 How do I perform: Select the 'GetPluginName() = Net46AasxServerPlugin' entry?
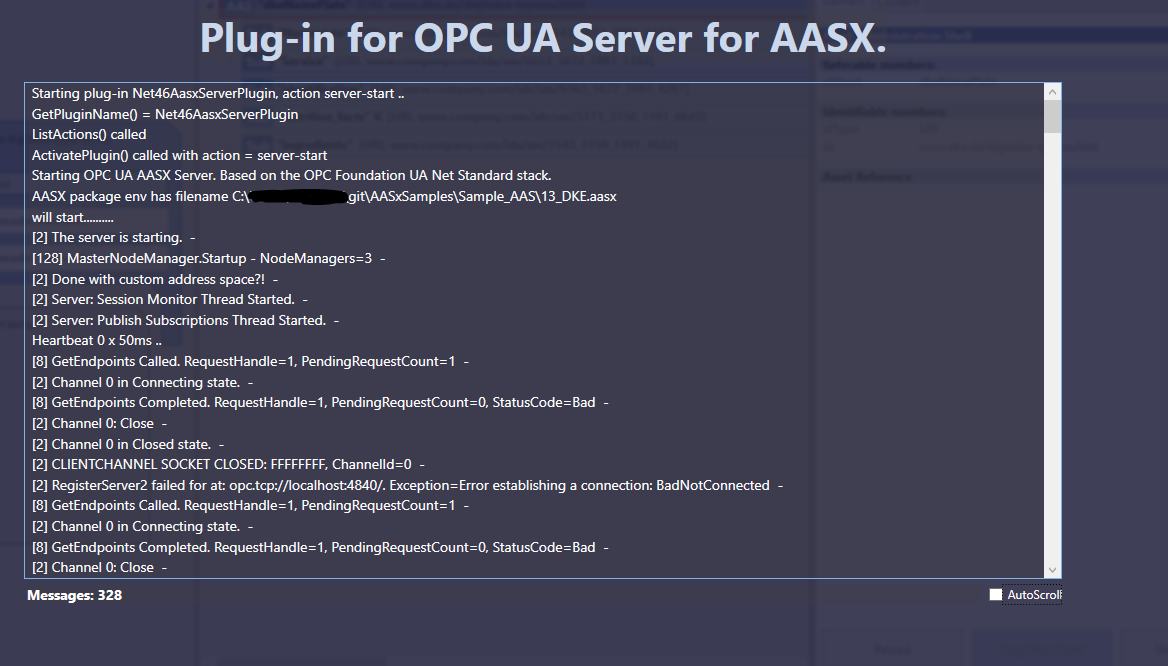pyautogui.click(x=167, y=113)
